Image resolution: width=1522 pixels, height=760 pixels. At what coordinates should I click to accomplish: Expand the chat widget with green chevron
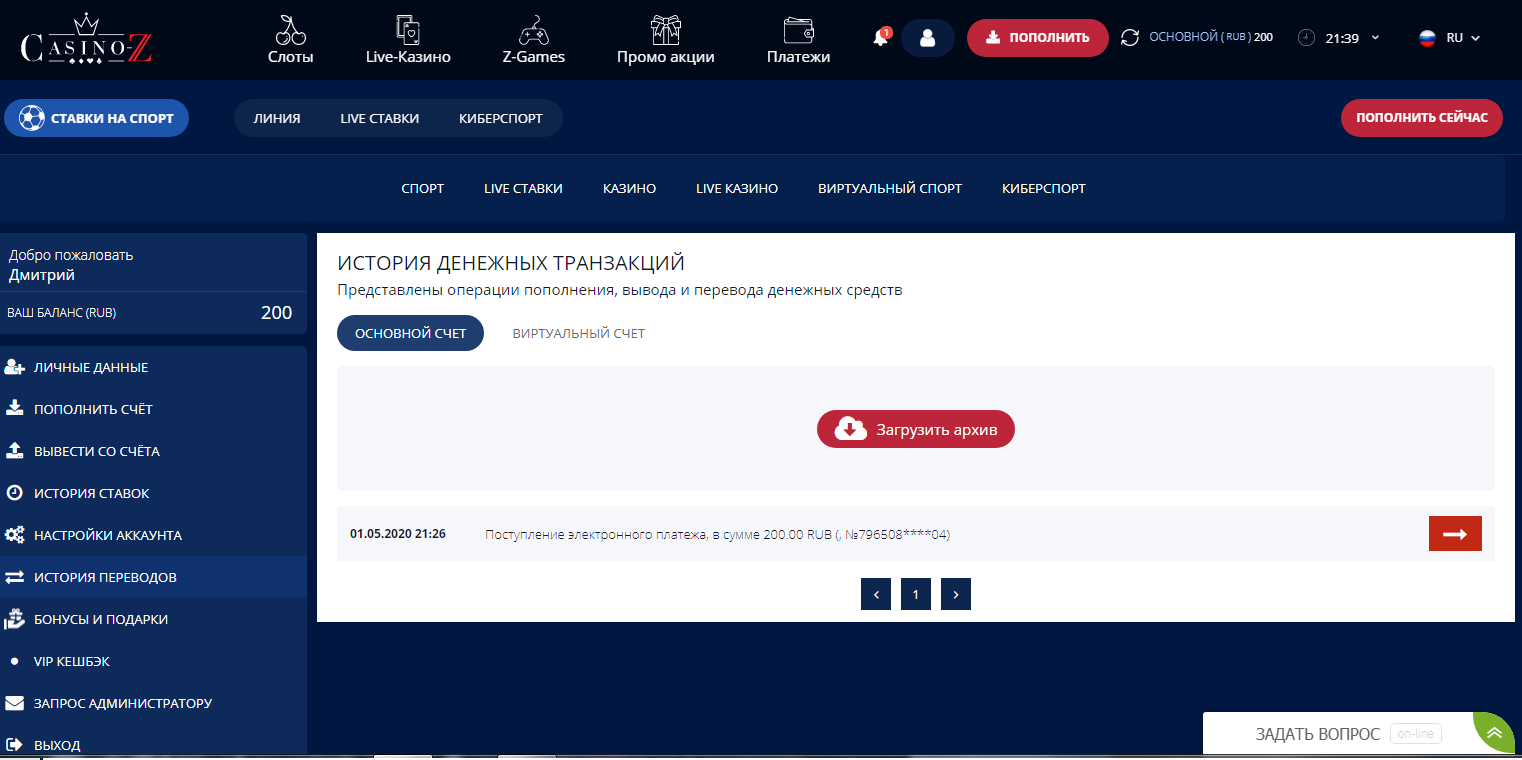click(x=1494, y=732)
